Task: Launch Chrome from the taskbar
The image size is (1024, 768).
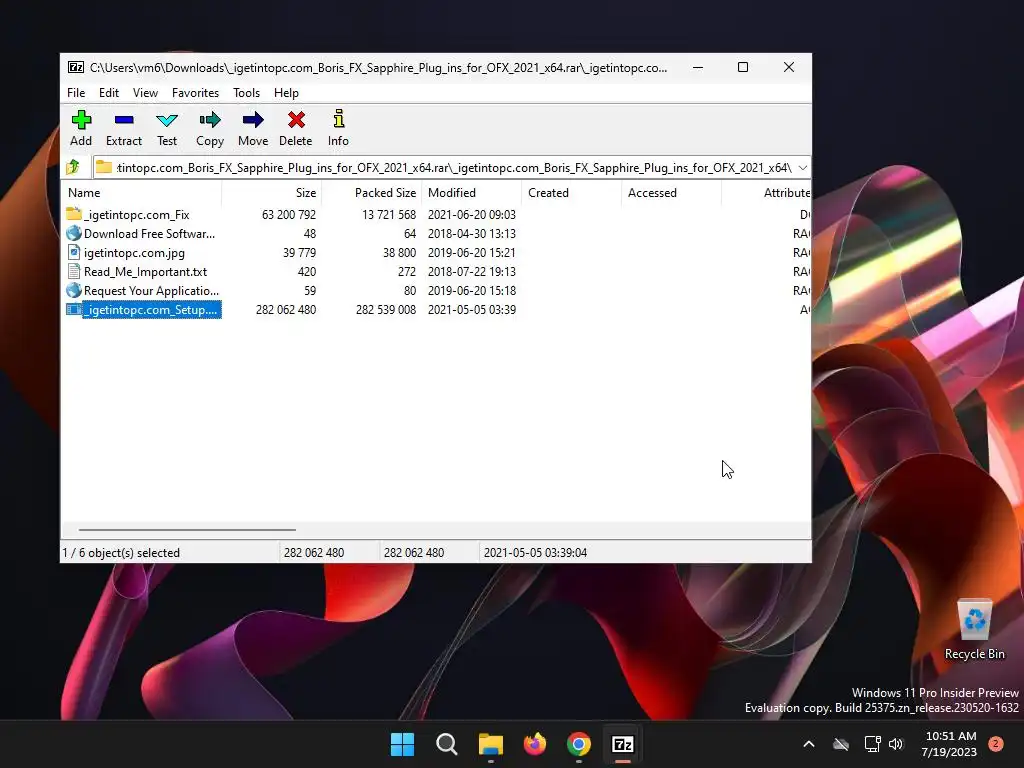Action: pos(579,744)
